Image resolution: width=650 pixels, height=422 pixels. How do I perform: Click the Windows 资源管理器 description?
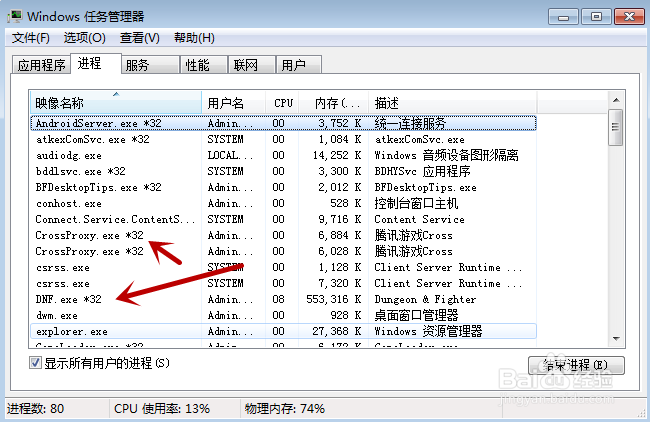(x=428, y=332)
